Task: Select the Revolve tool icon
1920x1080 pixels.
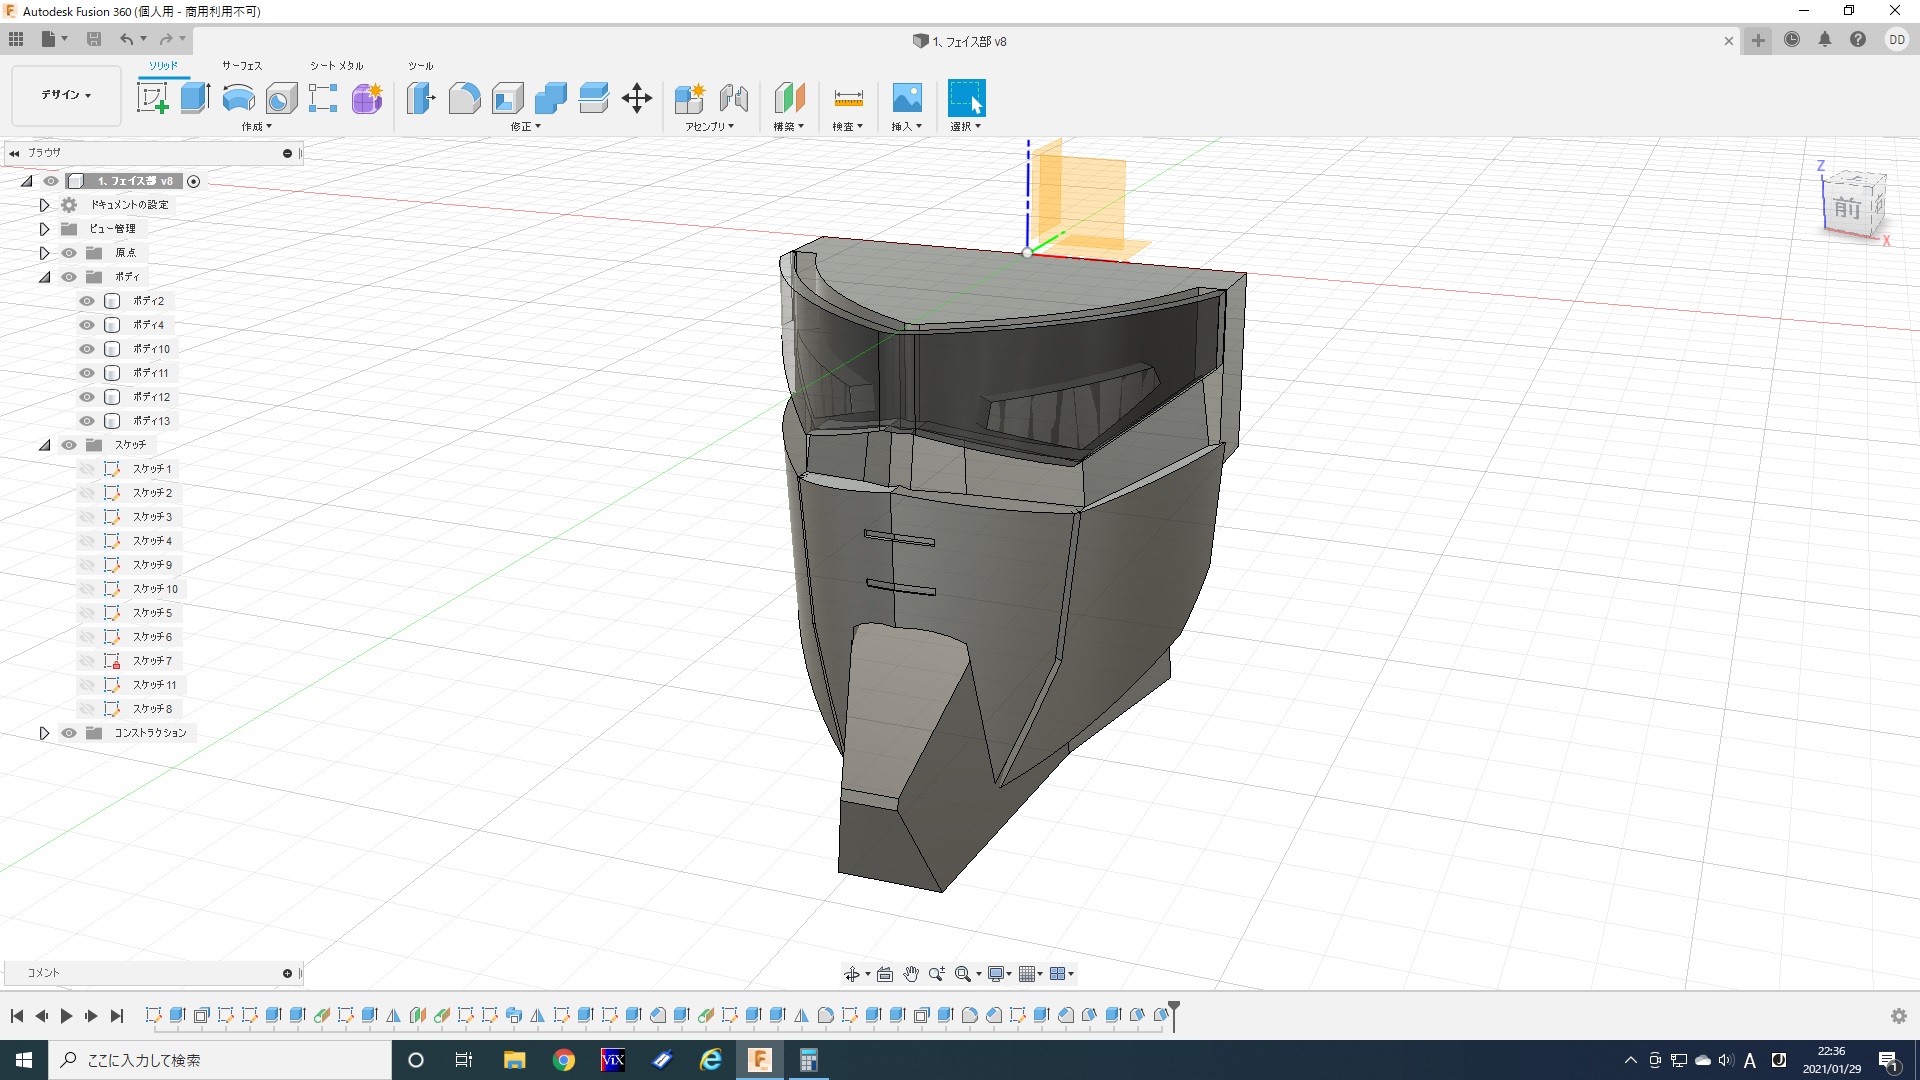Action: (238, 98)
